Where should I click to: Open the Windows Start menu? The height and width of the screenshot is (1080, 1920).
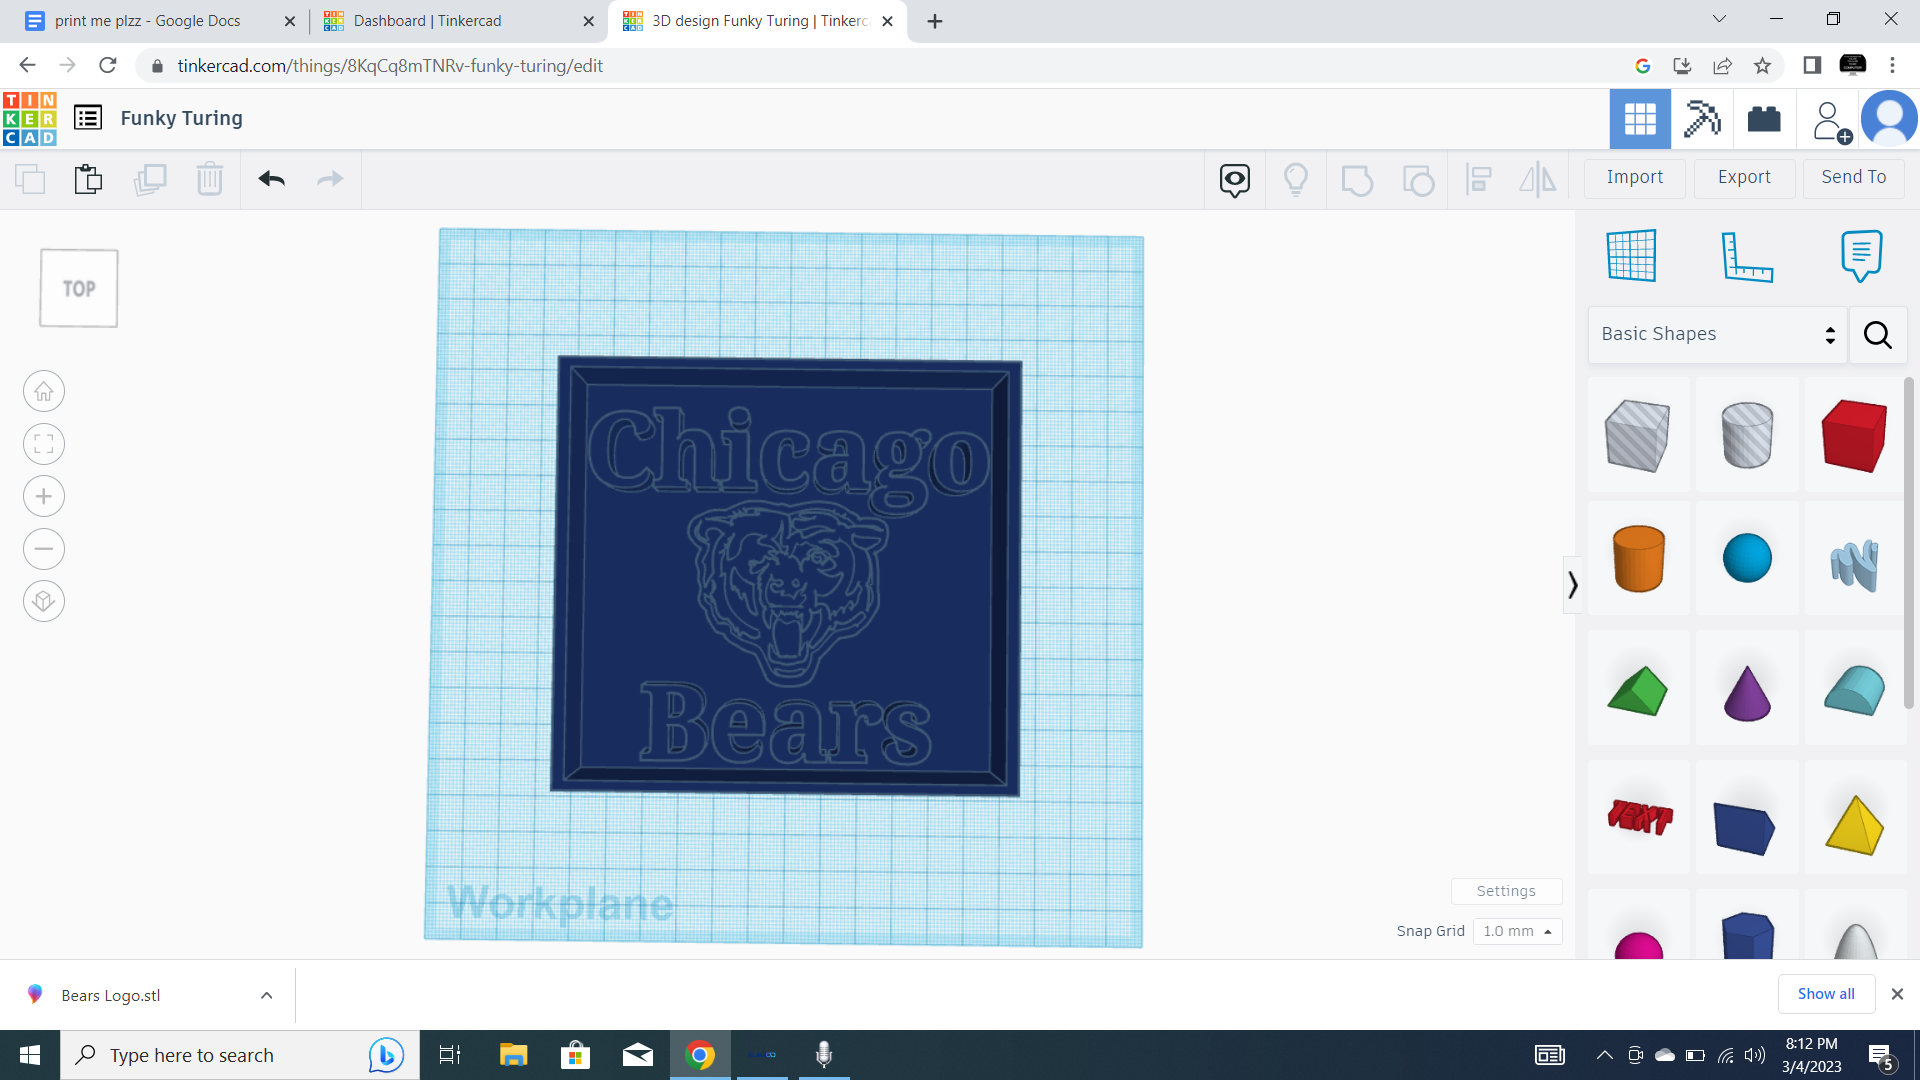(x=30, y=1055)
